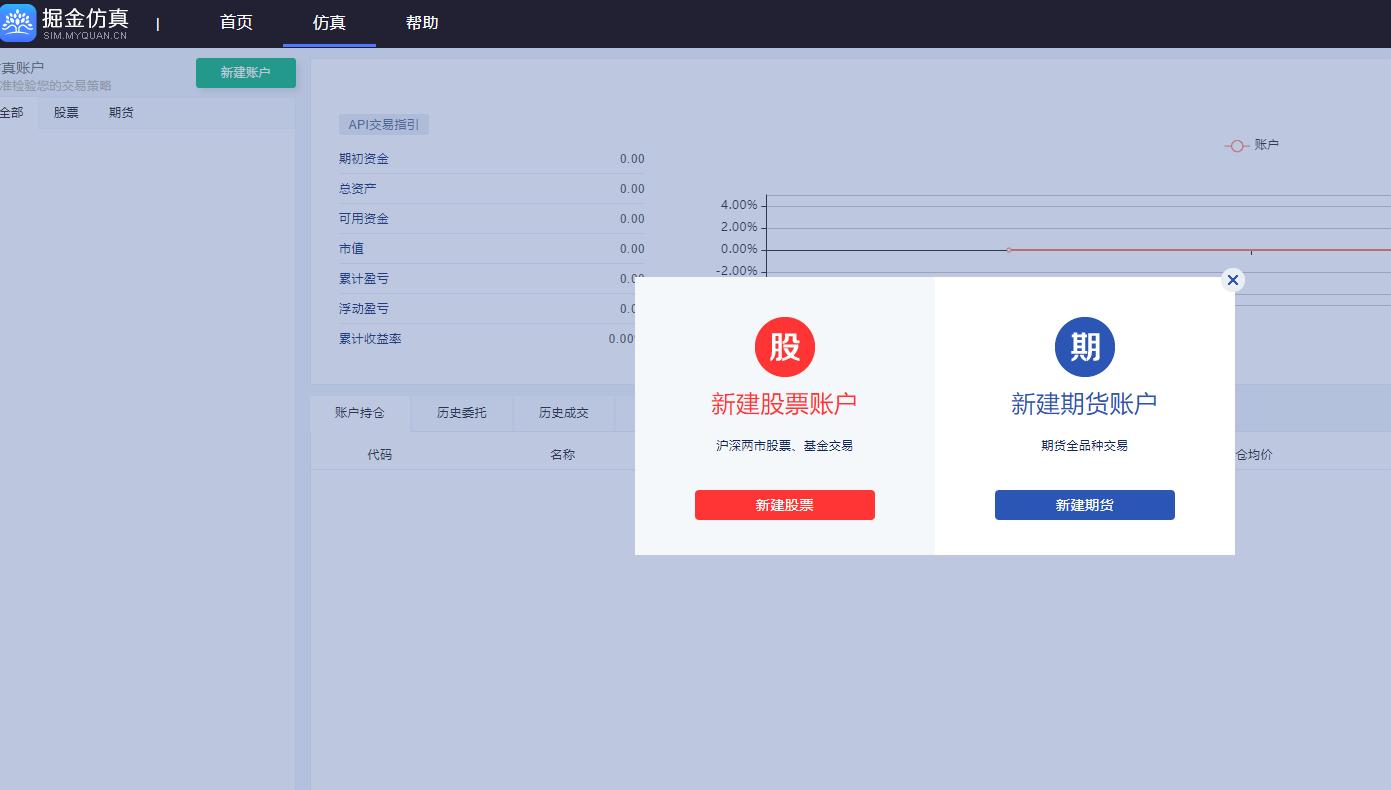This screenshot has height=790, width=1391.
Task: Dismiss the account dialog with the × button
Action: click(1233, 280)
